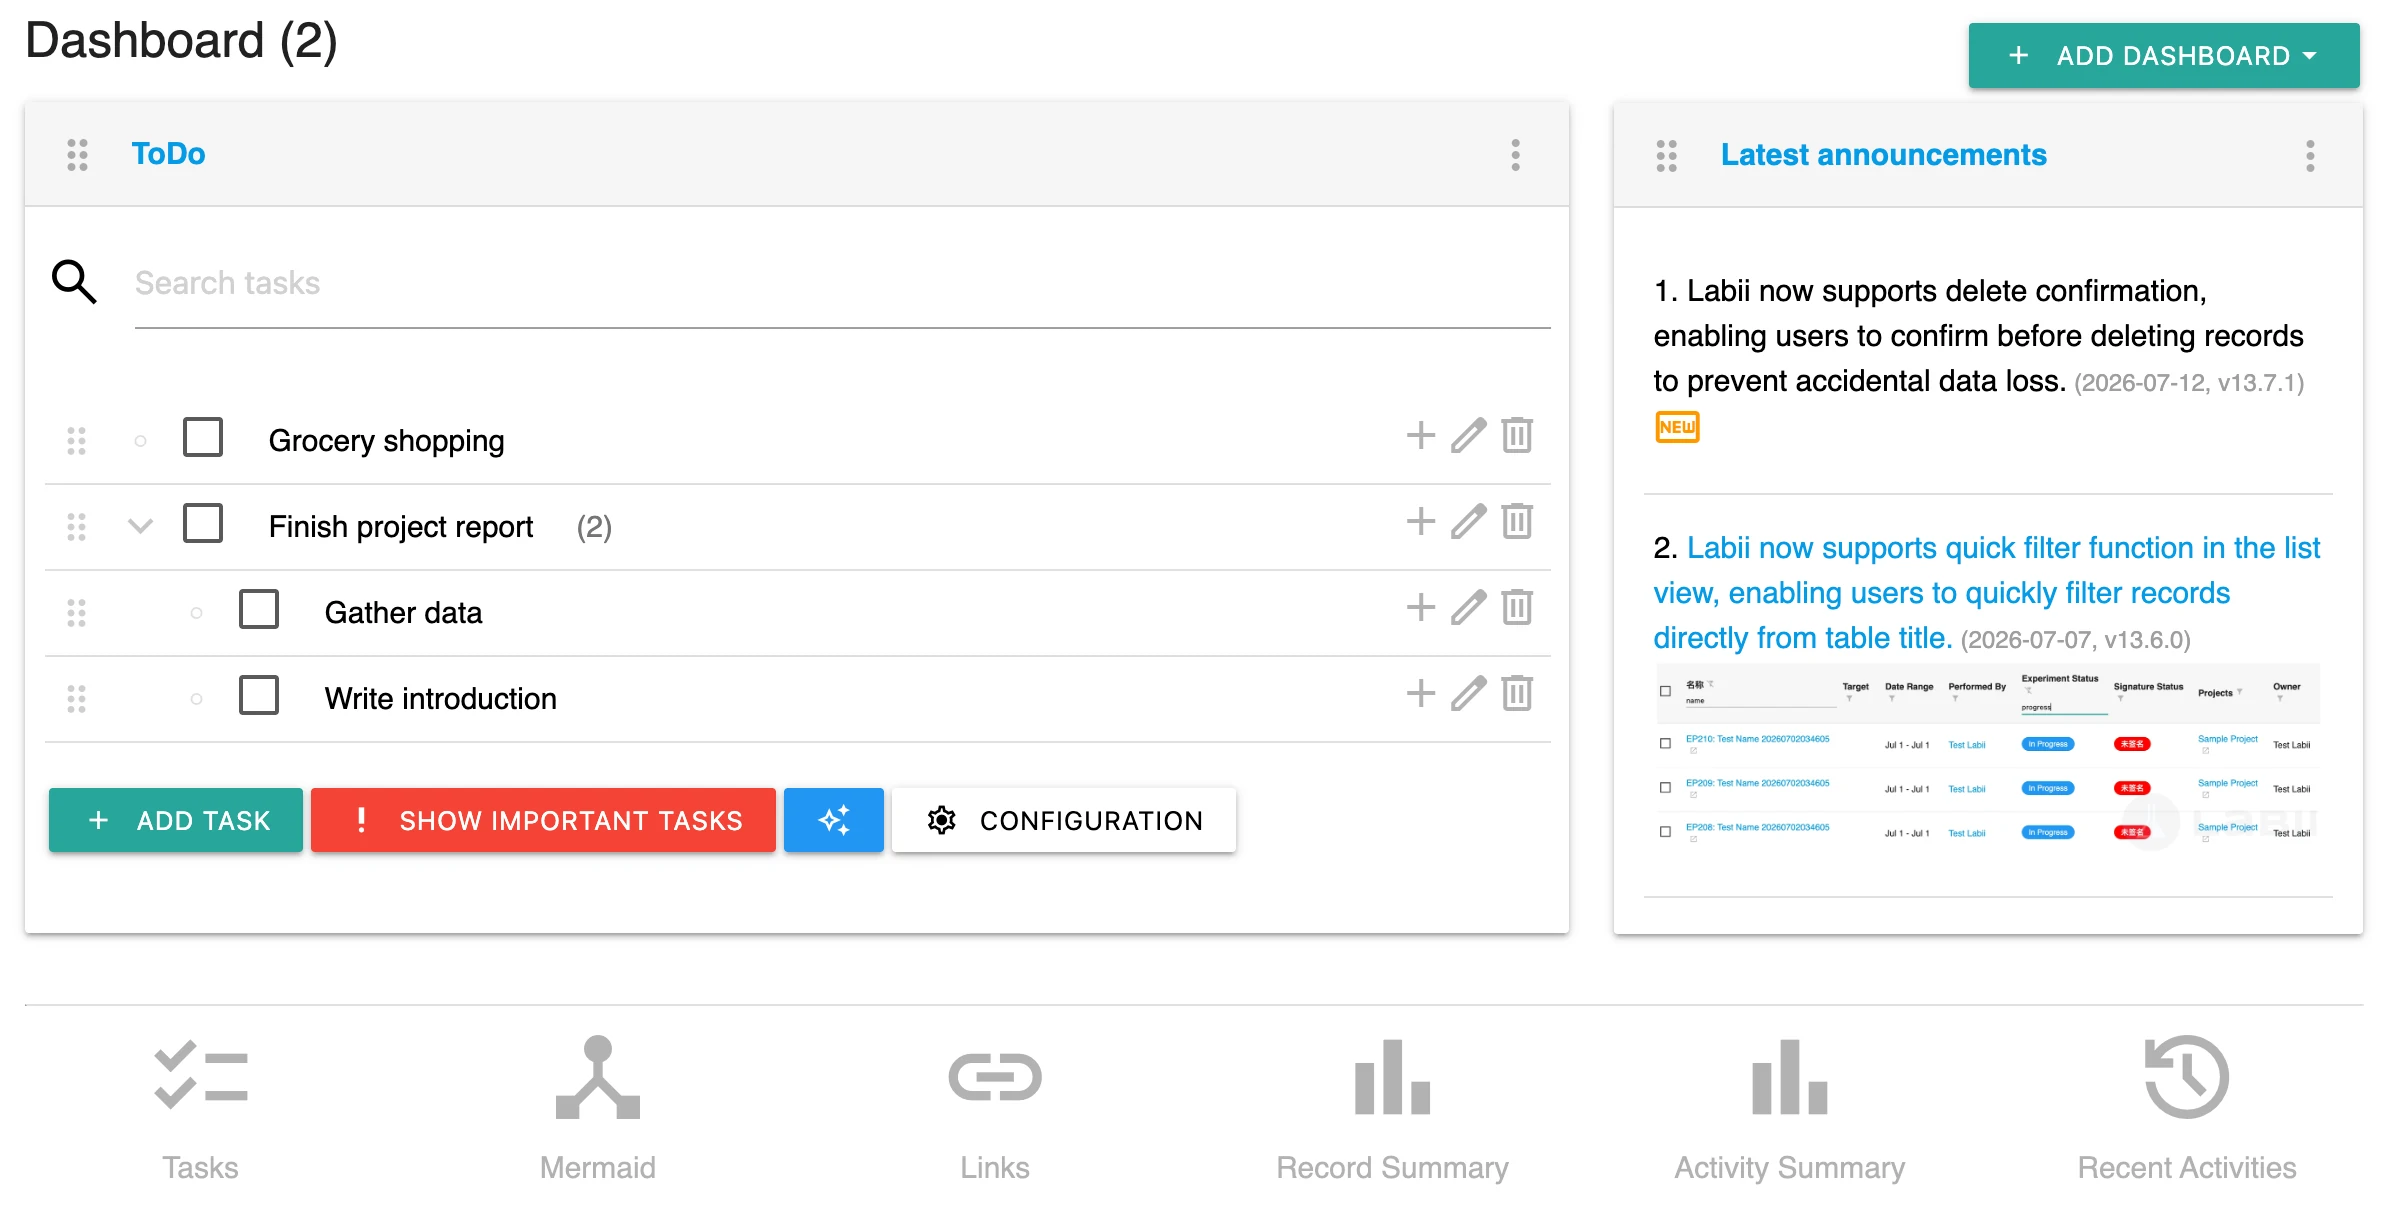This screenshot has height=1220, width=2386.
Task: Edit the Gather data task
Action: point(1468,607)
